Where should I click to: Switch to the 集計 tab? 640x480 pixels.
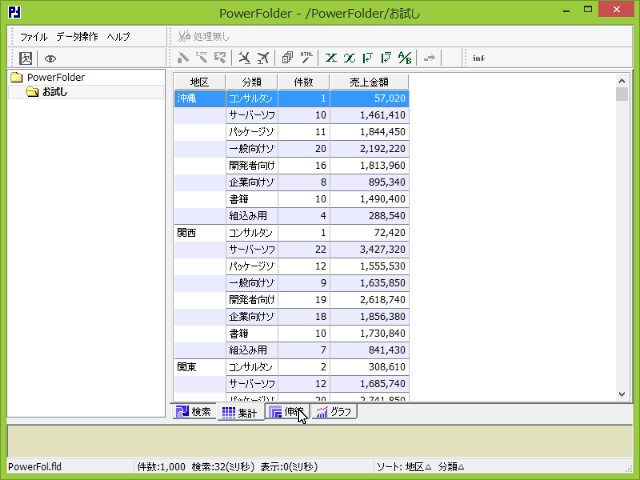(240, 413)
